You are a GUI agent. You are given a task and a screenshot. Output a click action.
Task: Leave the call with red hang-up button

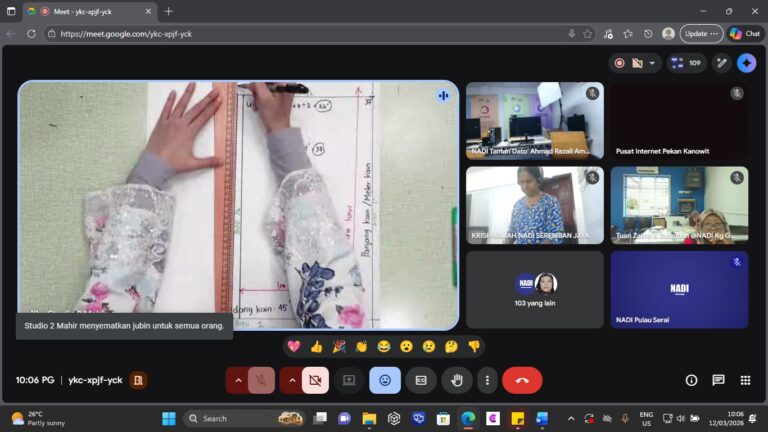click(522, 380)
